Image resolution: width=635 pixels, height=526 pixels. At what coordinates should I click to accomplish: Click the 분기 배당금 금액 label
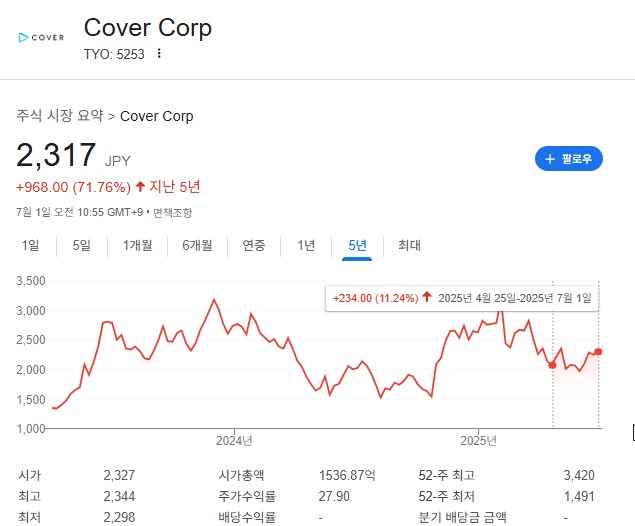click(462, 517)
